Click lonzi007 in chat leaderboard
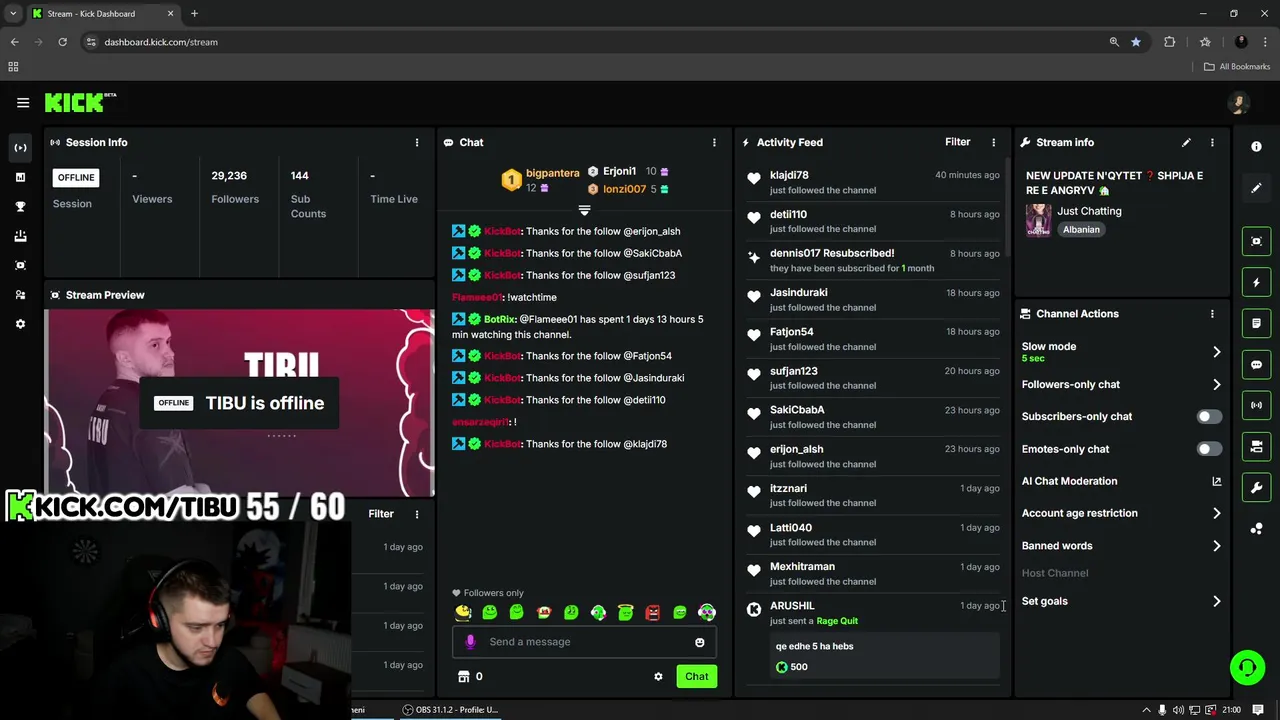1280x720 pixels. [x=624, y=189]
